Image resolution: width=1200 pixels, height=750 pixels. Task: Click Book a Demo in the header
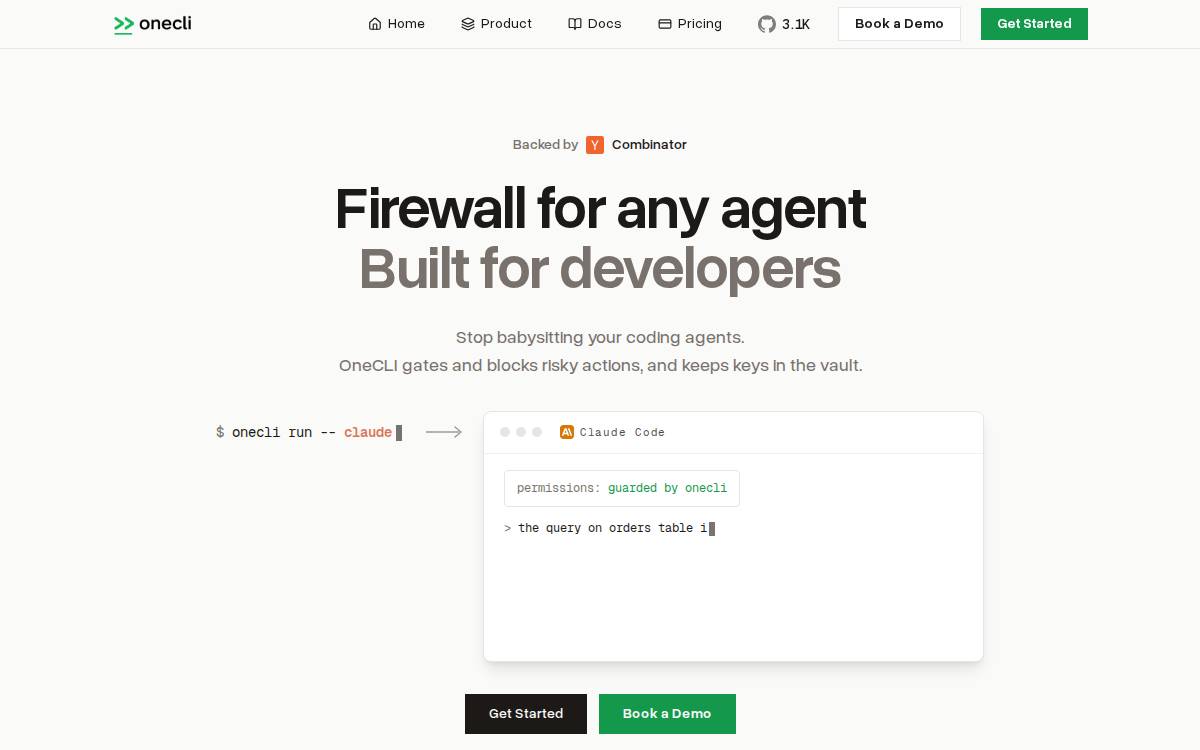tap(899, 24)
